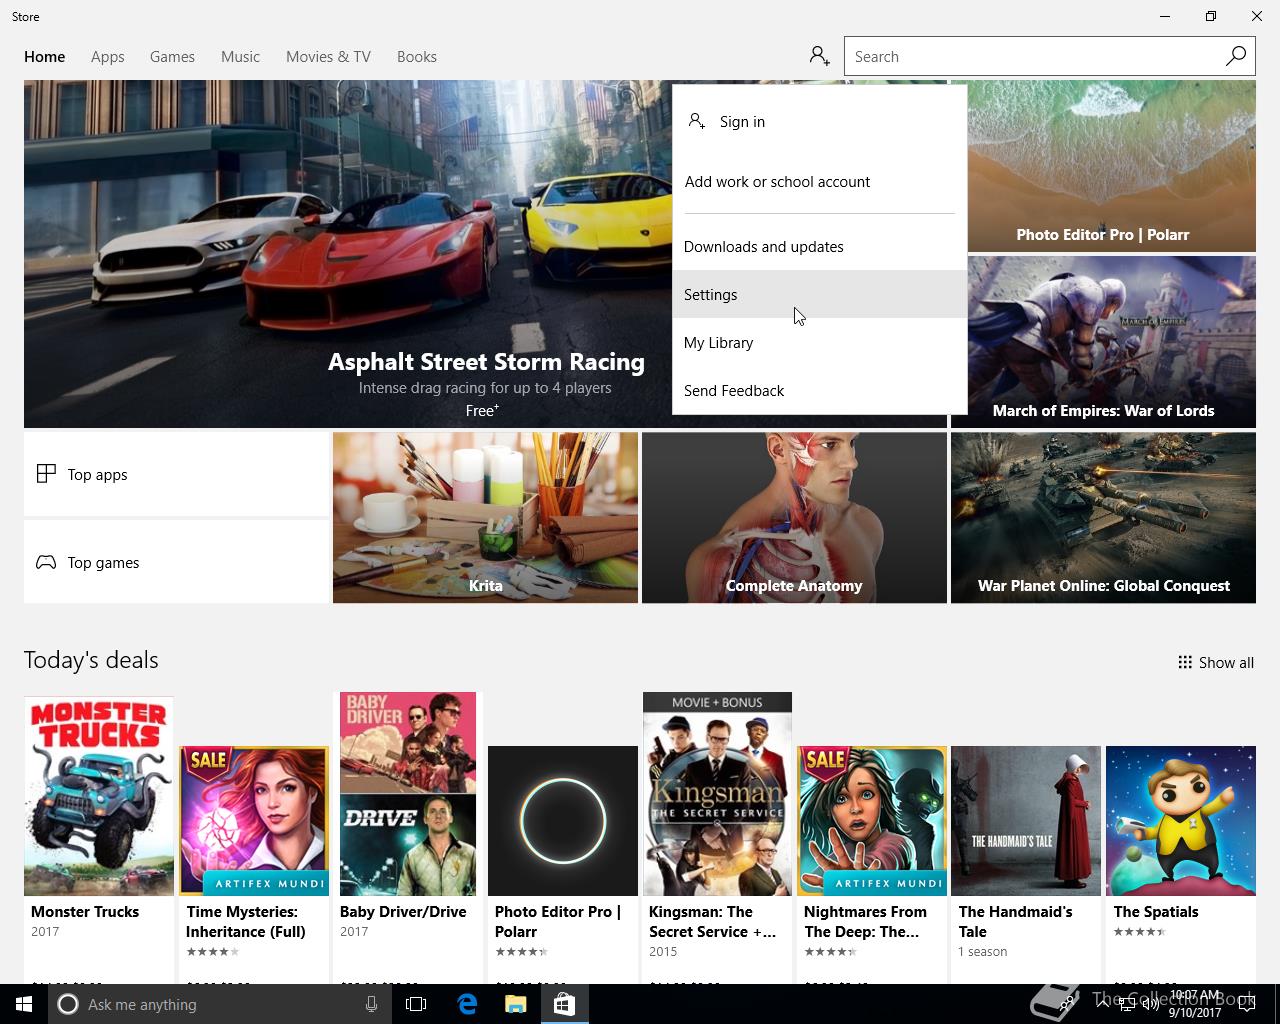The width and height of the screenshot is (1280, 1024).
Task: Select Add work or school account
Action: (820, 181)
